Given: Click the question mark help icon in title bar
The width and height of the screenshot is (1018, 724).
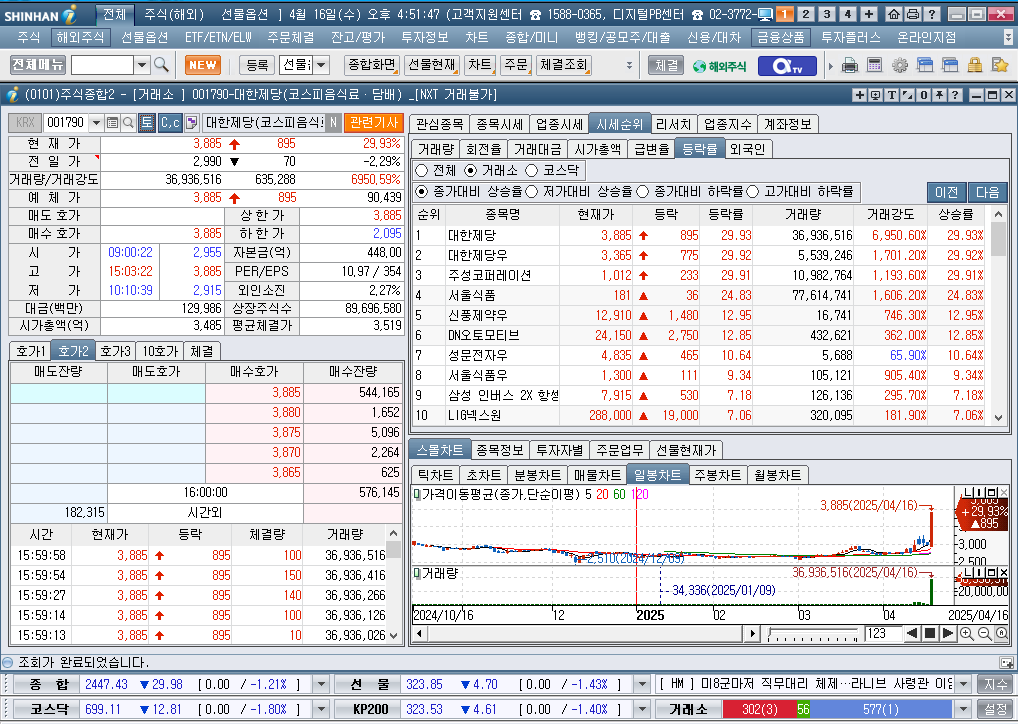Looking at the screenshot, I should point(932,14).
